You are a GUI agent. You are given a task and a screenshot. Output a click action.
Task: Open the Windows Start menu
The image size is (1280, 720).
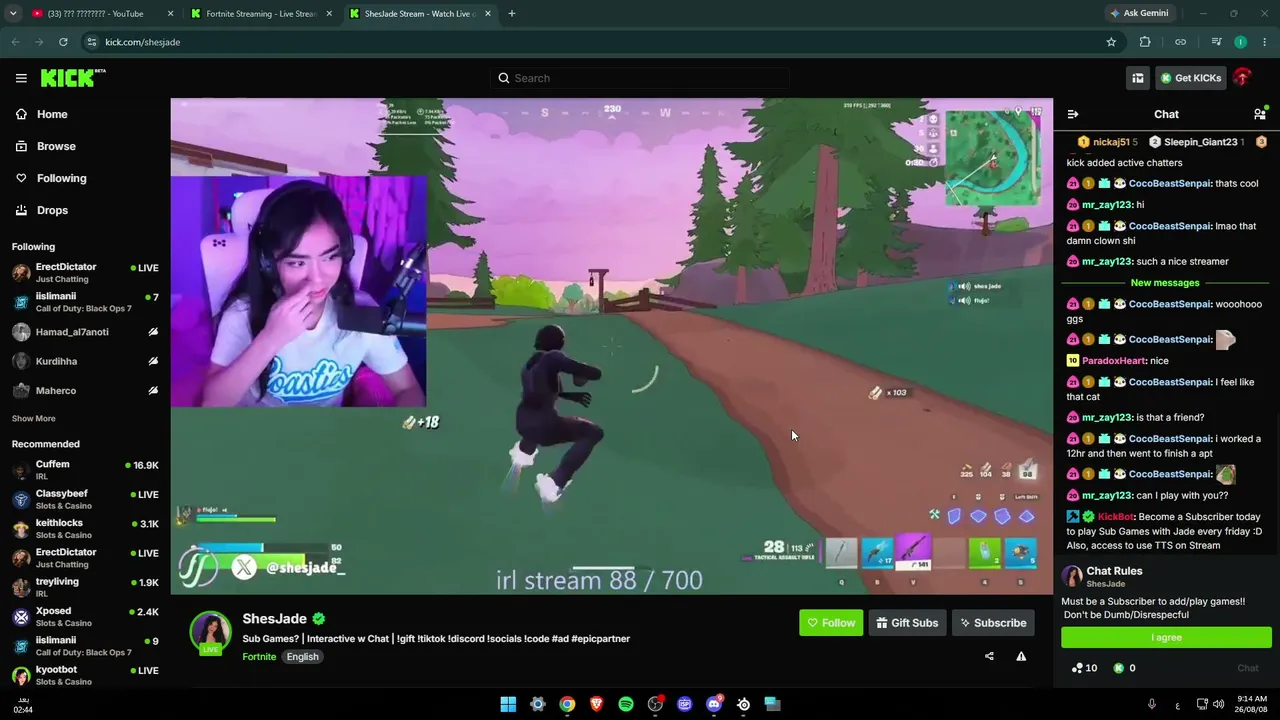pyautogui.click(x=508, y=704)
